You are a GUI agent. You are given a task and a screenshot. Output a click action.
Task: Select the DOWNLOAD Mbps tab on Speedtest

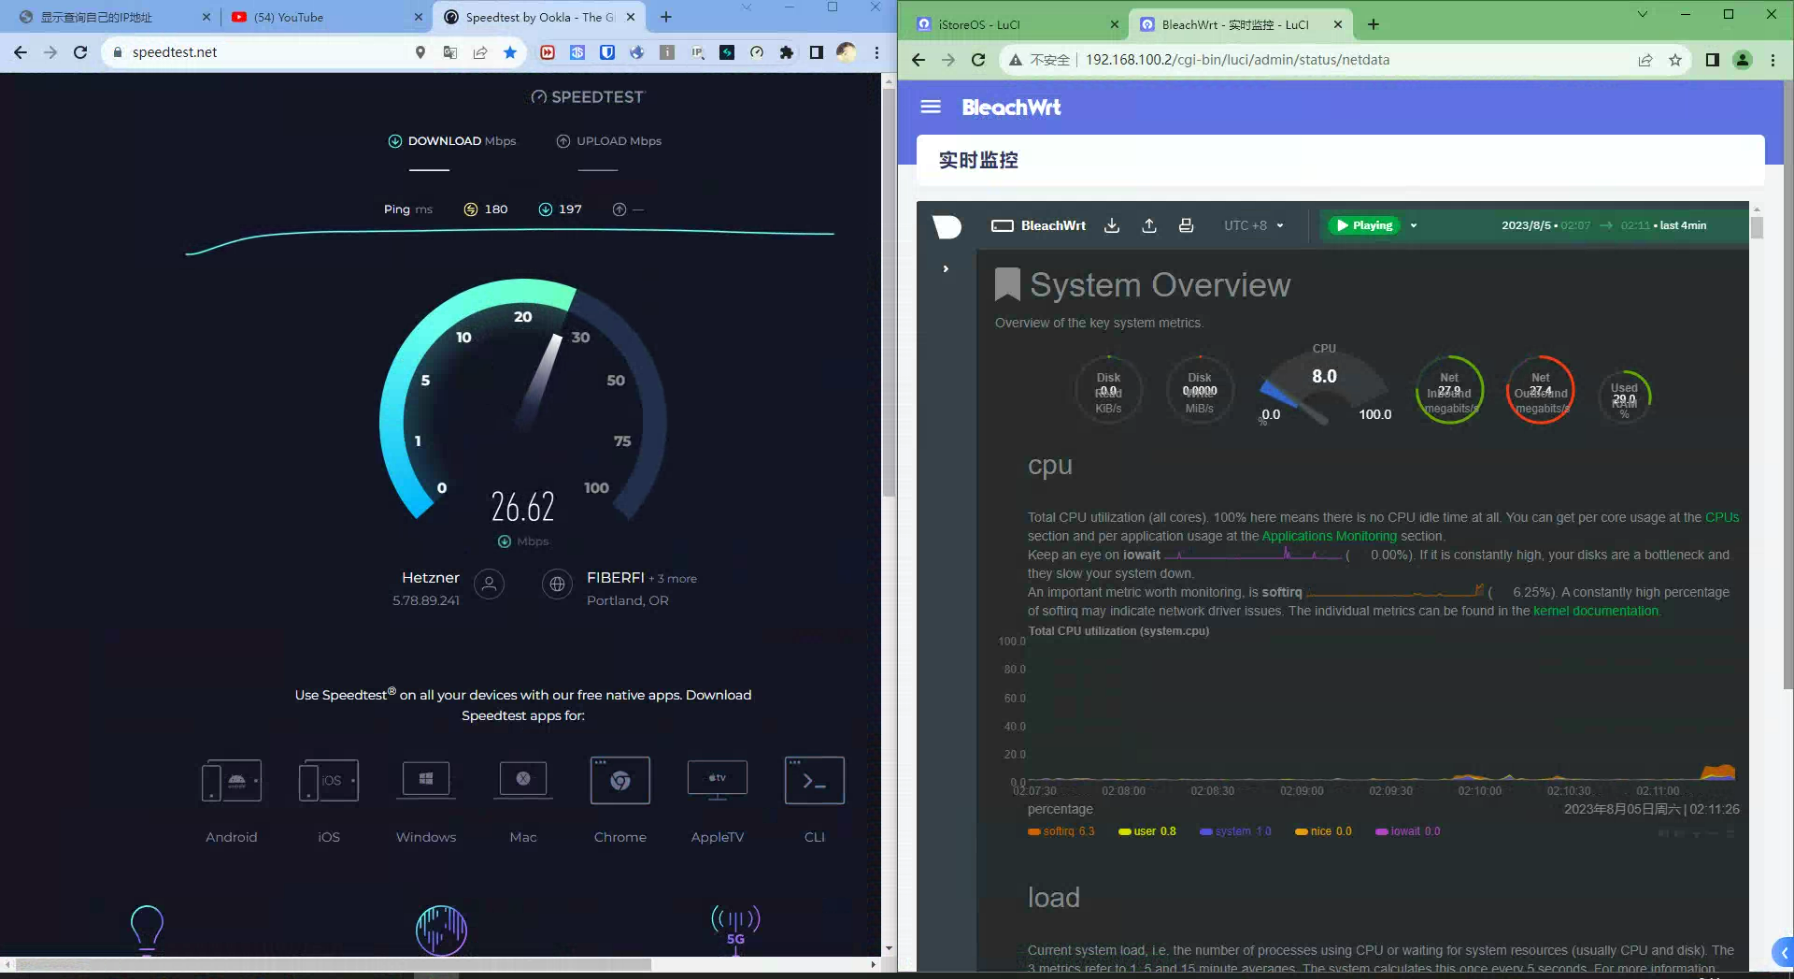pyautogui.click(x=452, y=141)
